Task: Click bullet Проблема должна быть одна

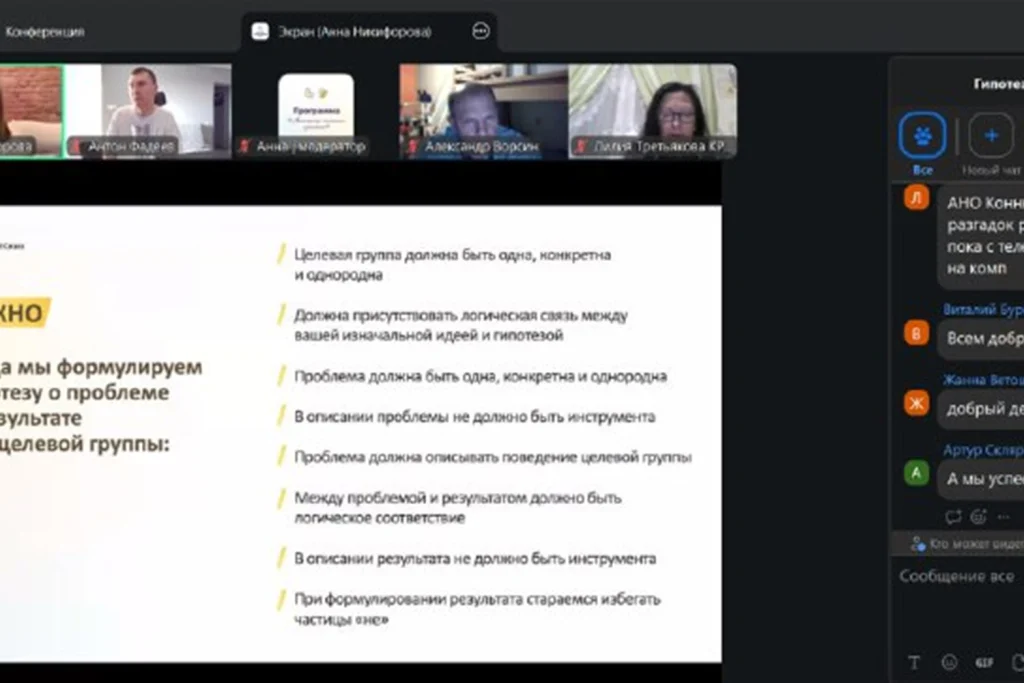Action: click(480, 377)
